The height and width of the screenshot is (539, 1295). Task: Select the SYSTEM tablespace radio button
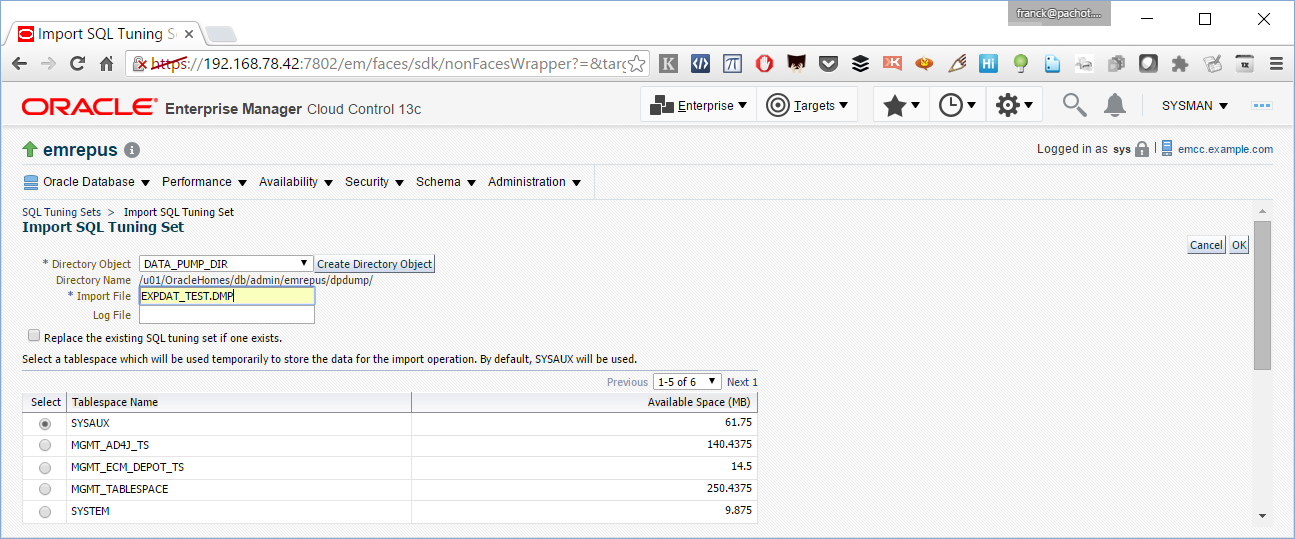click(x=45, y=512)
